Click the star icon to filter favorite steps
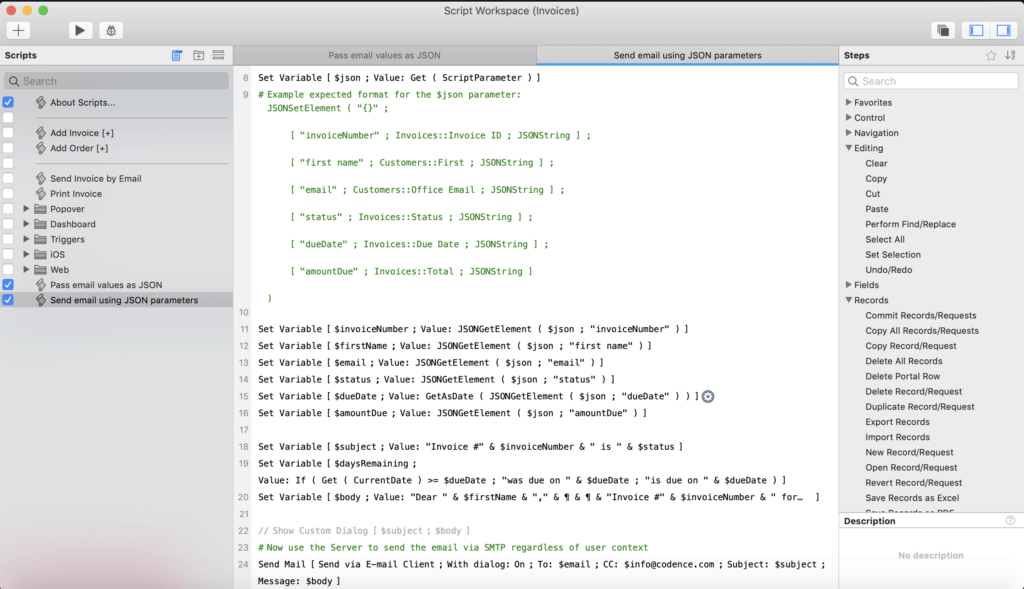Image resolution: width=1024 pixels, height=589 pixels. [x=990, y=55]
